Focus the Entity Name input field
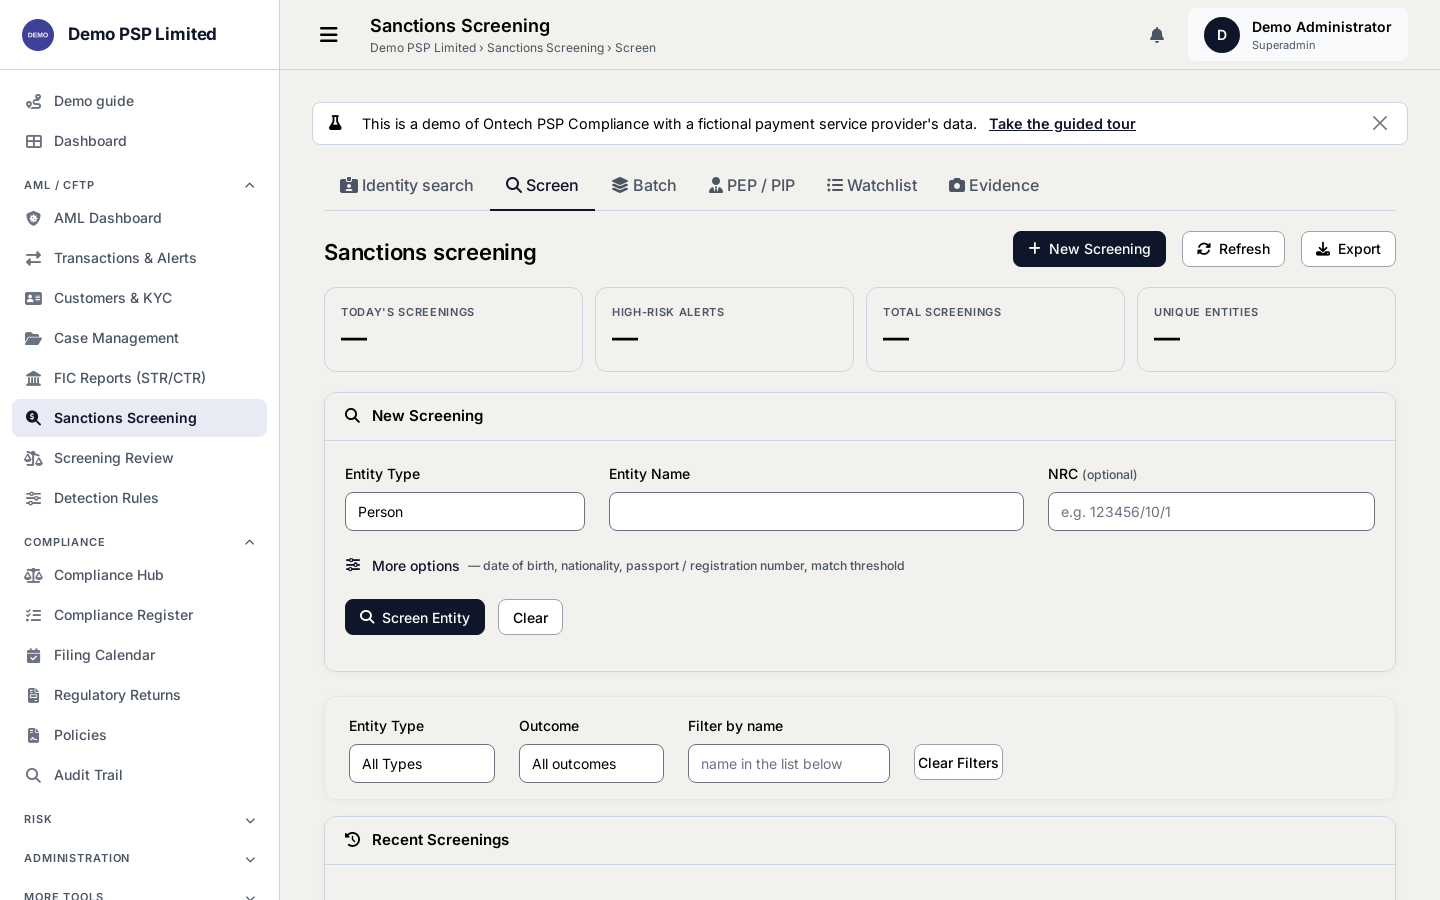This screenshot has width=1440, height=900. (816, 511)
